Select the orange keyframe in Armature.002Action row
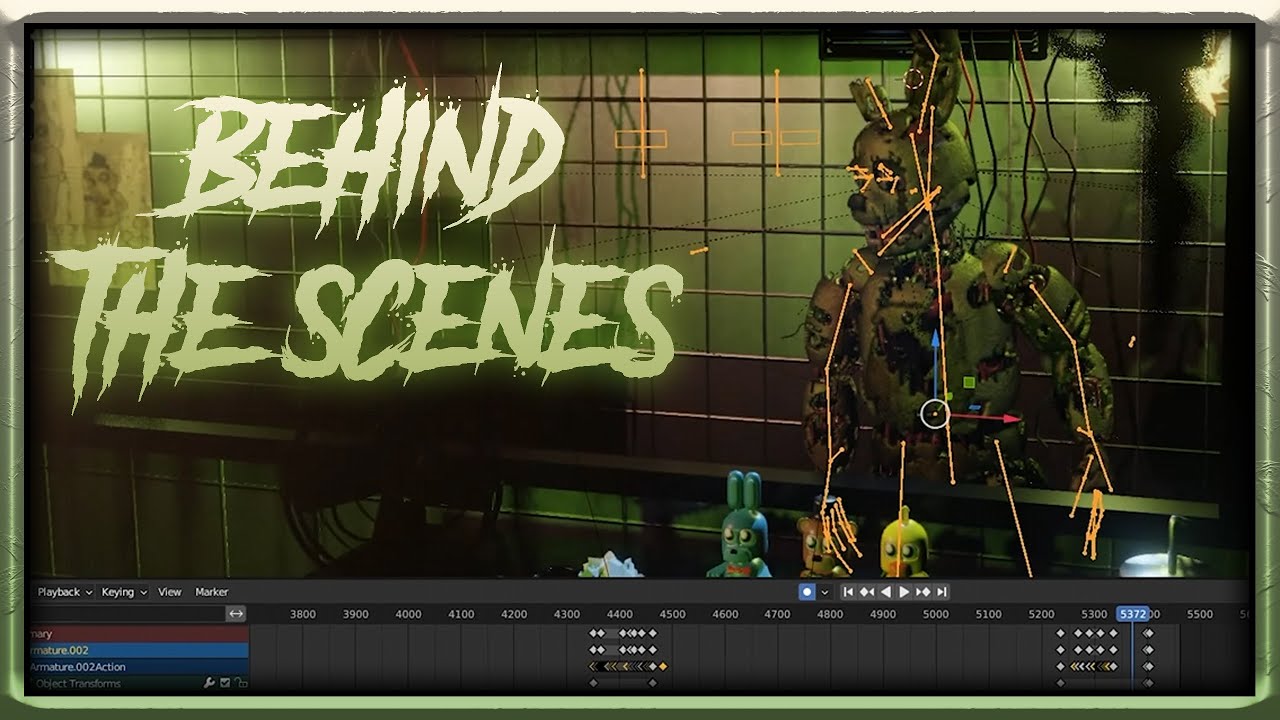 tap(662, 666)
